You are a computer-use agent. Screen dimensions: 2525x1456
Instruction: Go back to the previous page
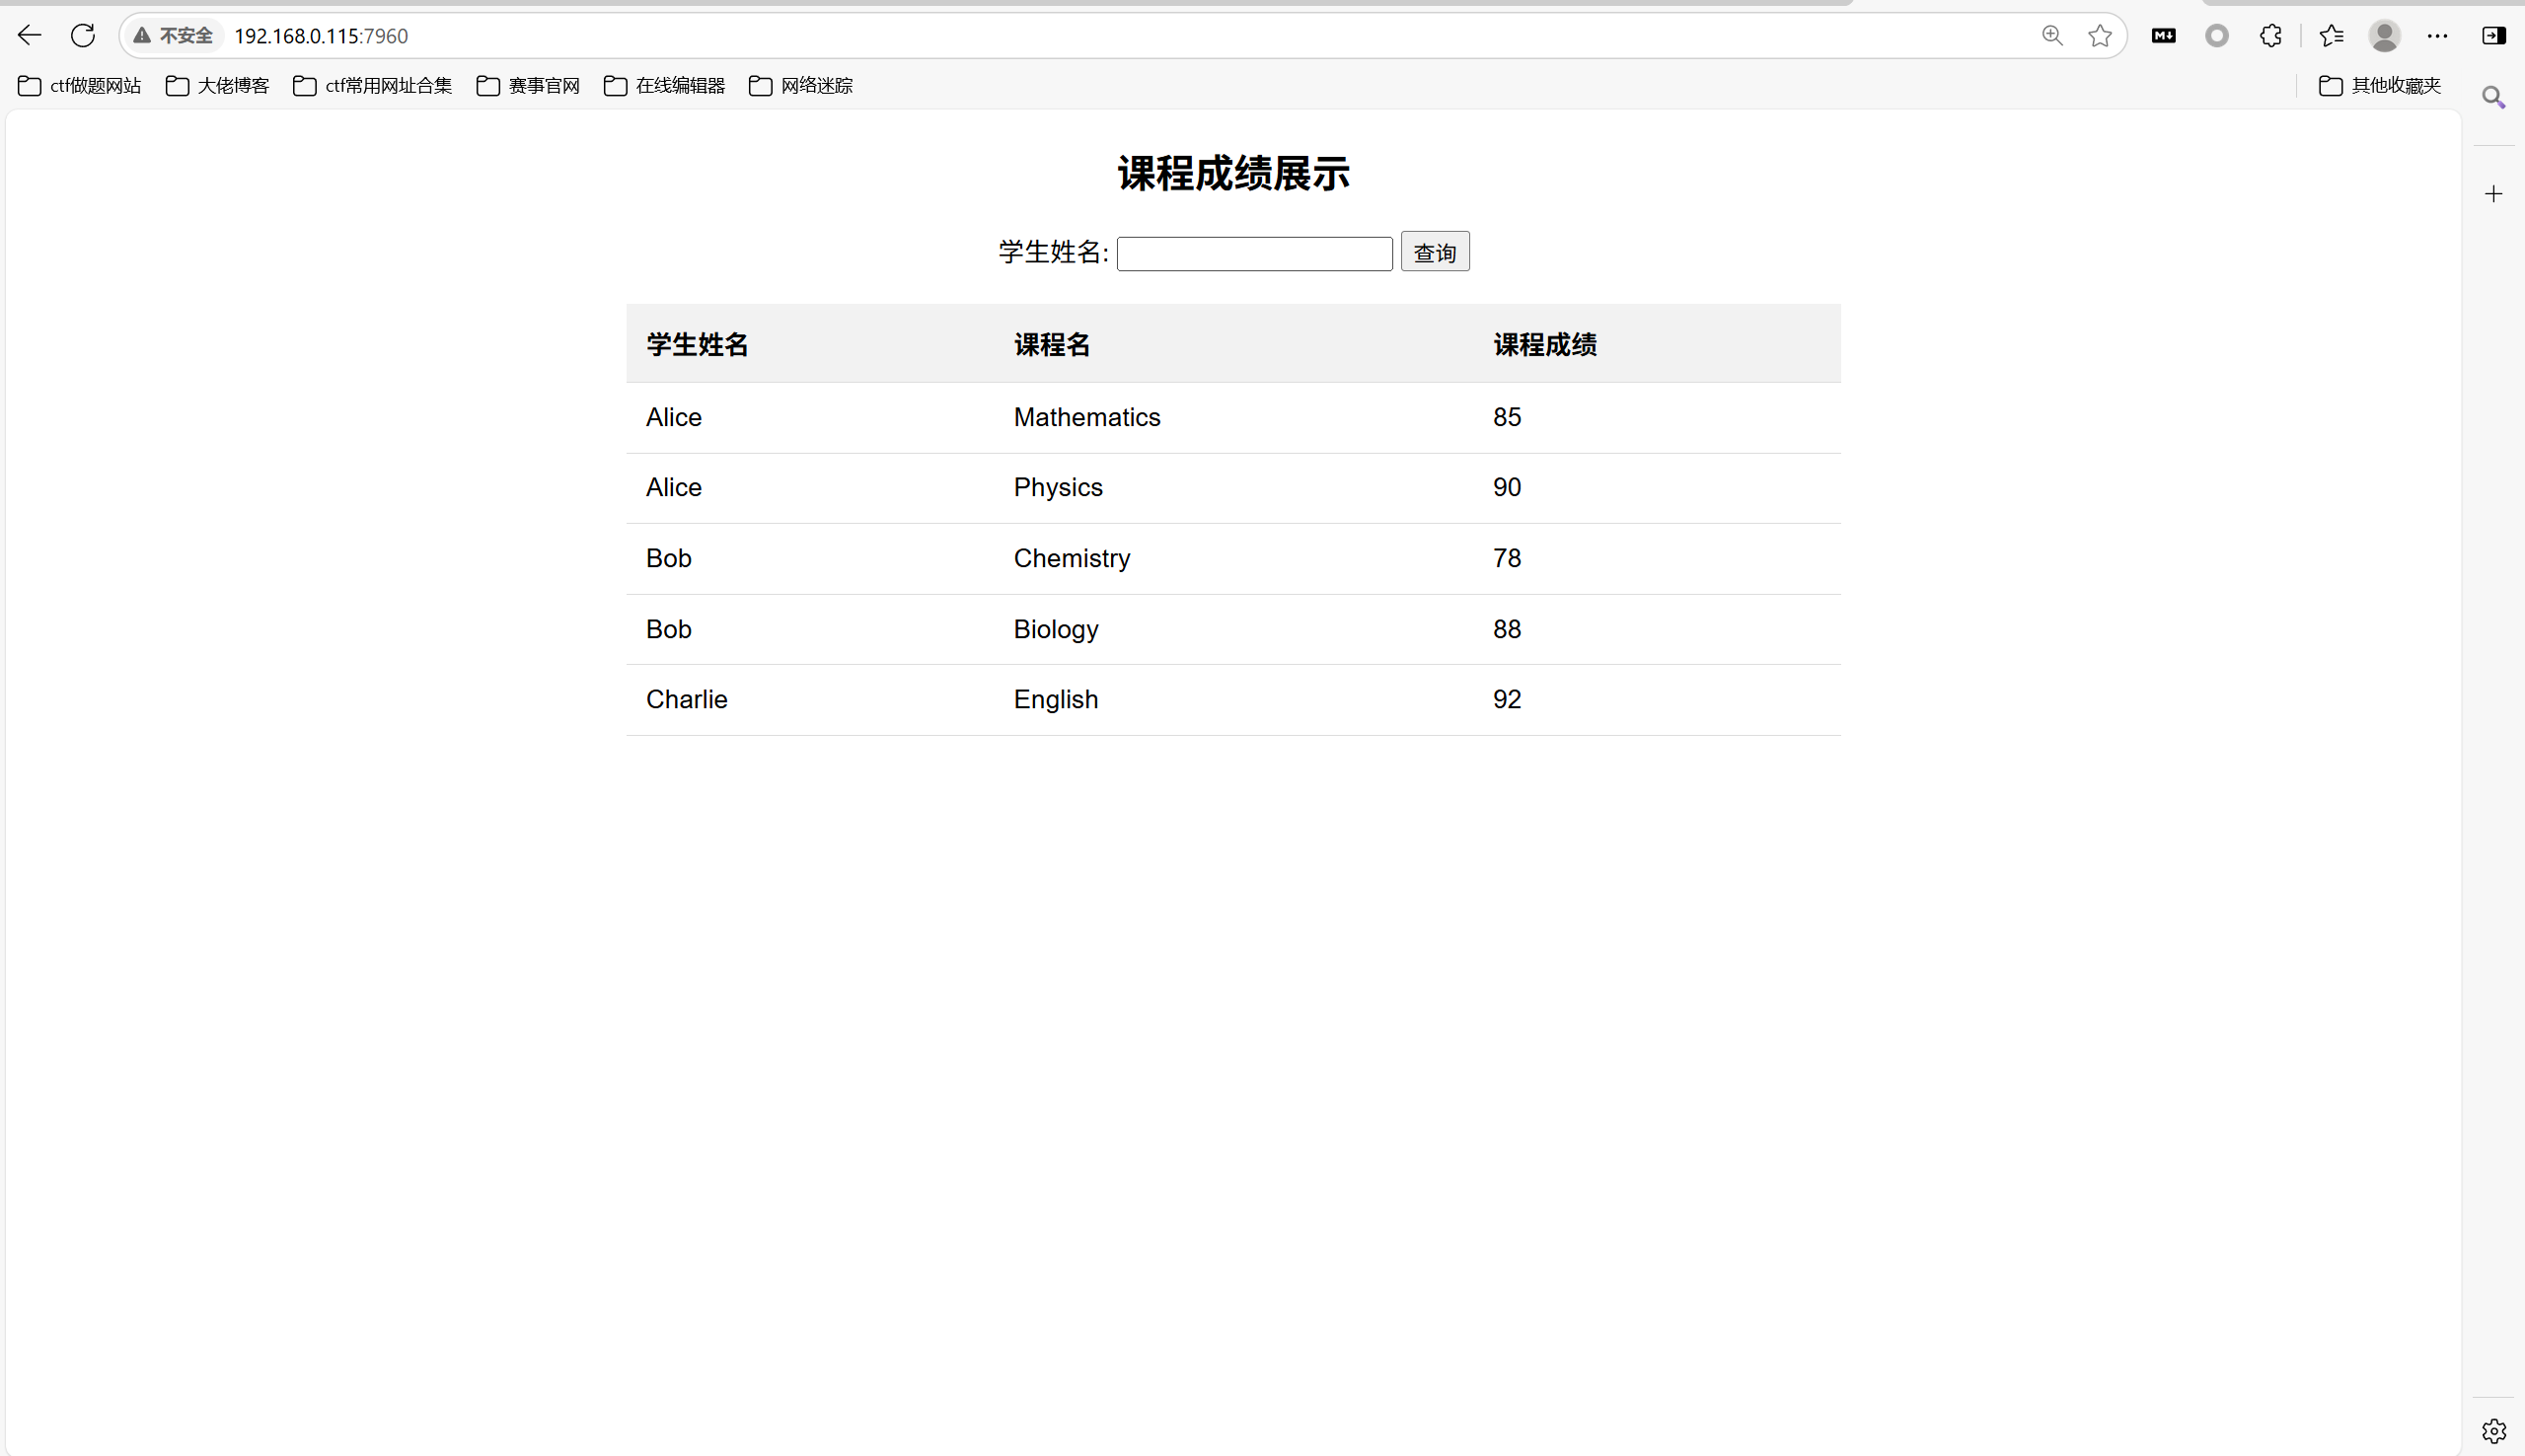(29, 36)
